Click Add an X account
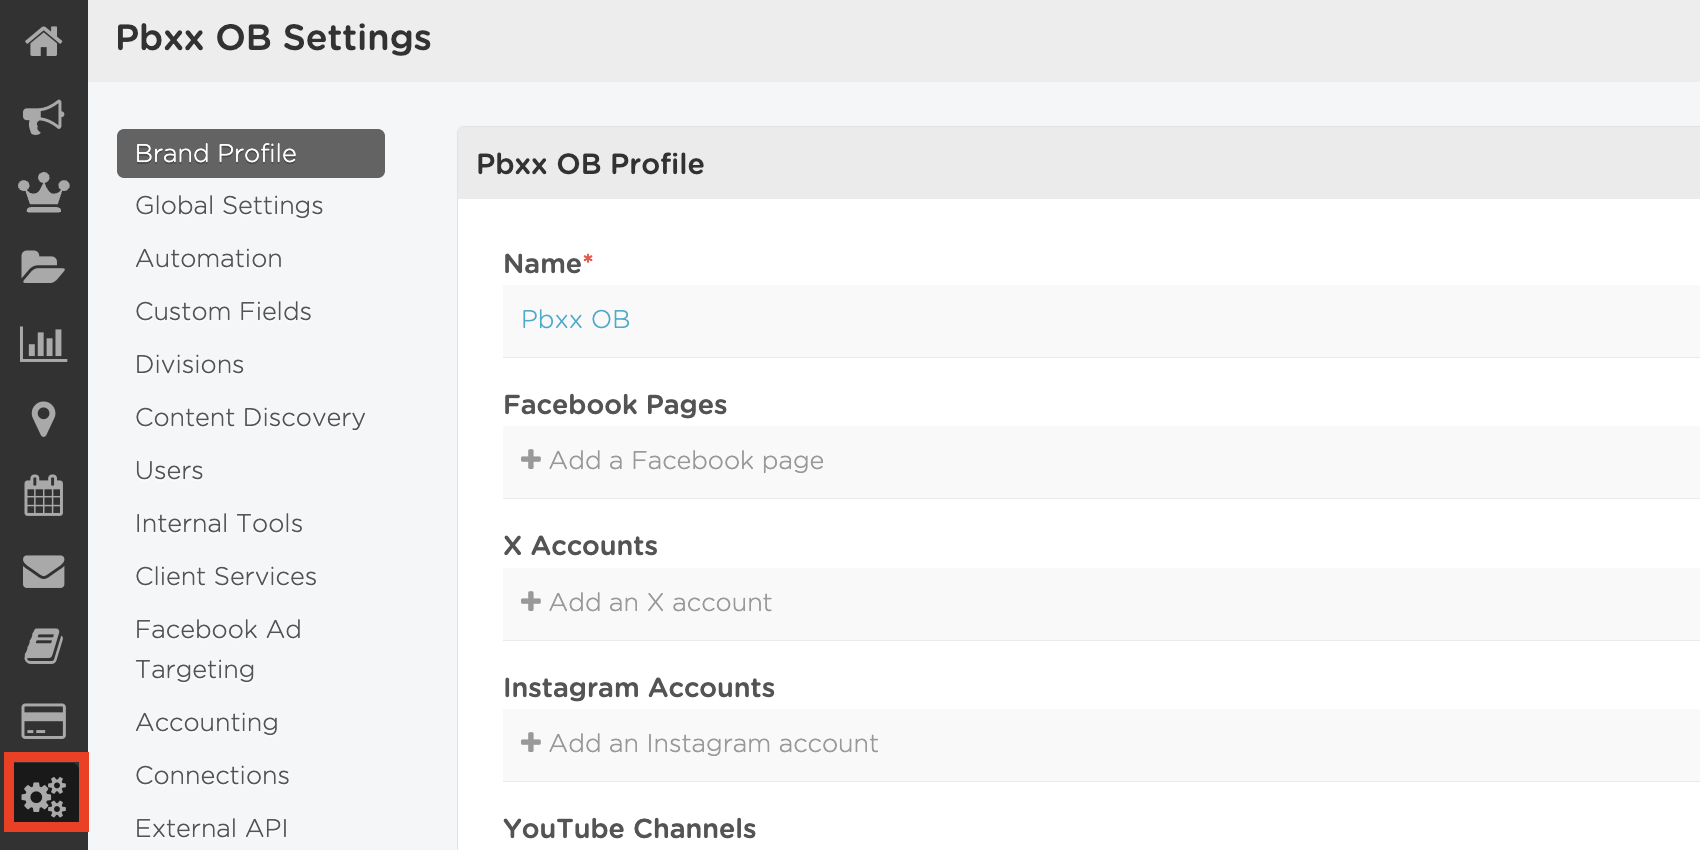Image resolution: width=1700 pixels, height=850 pixels. 646,602
